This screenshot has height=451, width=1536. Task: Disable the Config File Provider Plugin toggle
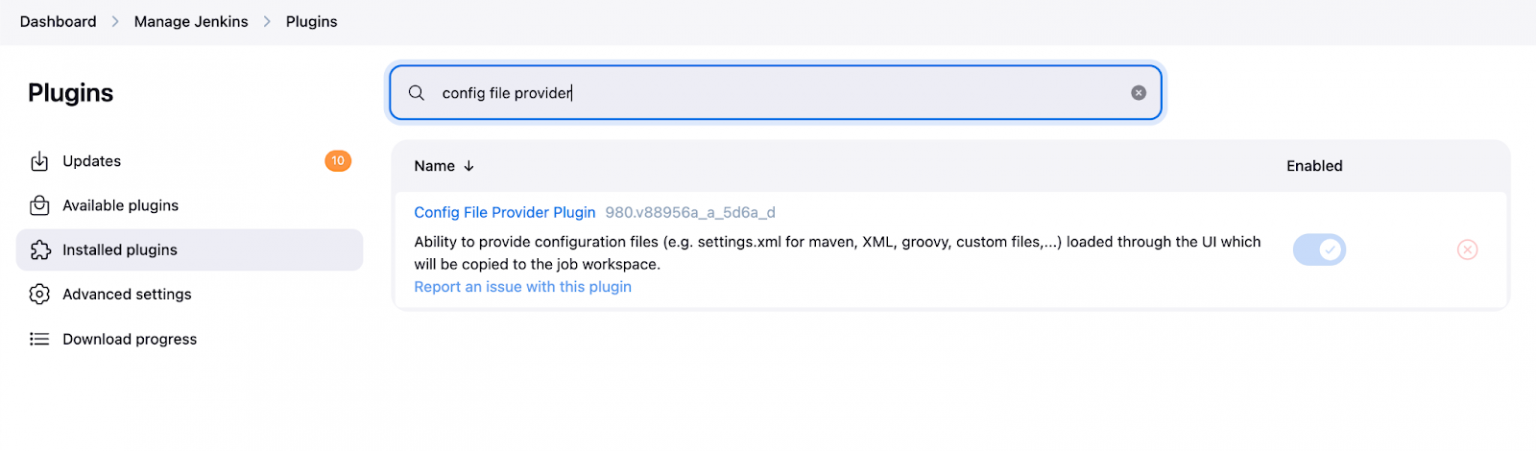pyautogui.click(x=1319, y=250)
